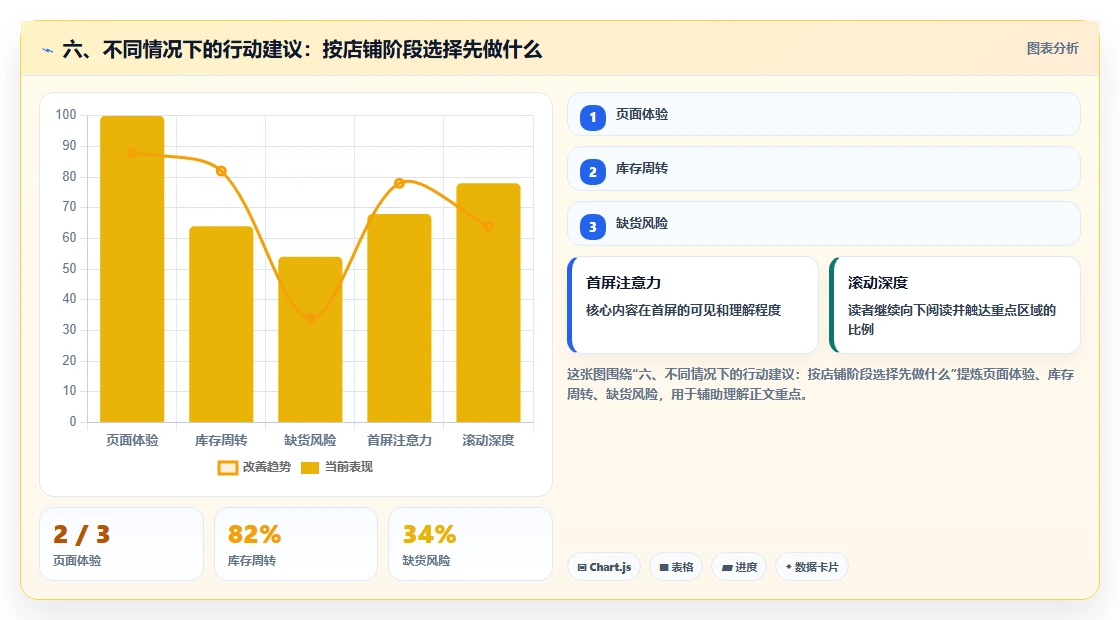Click the 缺货风险 x-axis label

click(310, 441)
